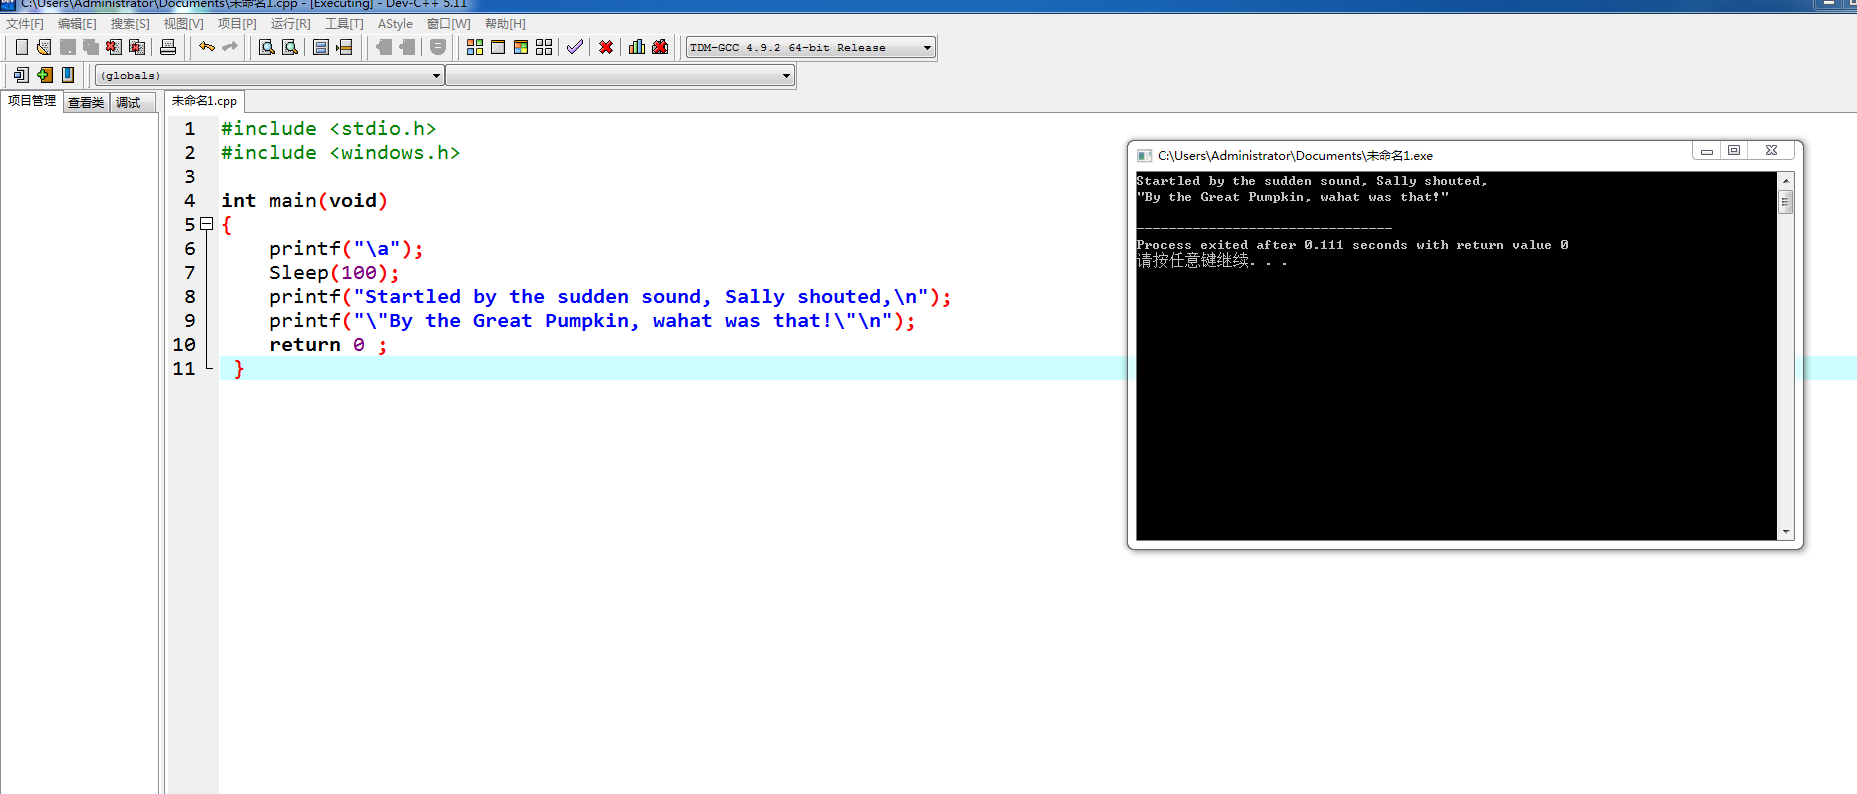
Task: Close the current file from toolbar
Action: [x=114, y=47]
